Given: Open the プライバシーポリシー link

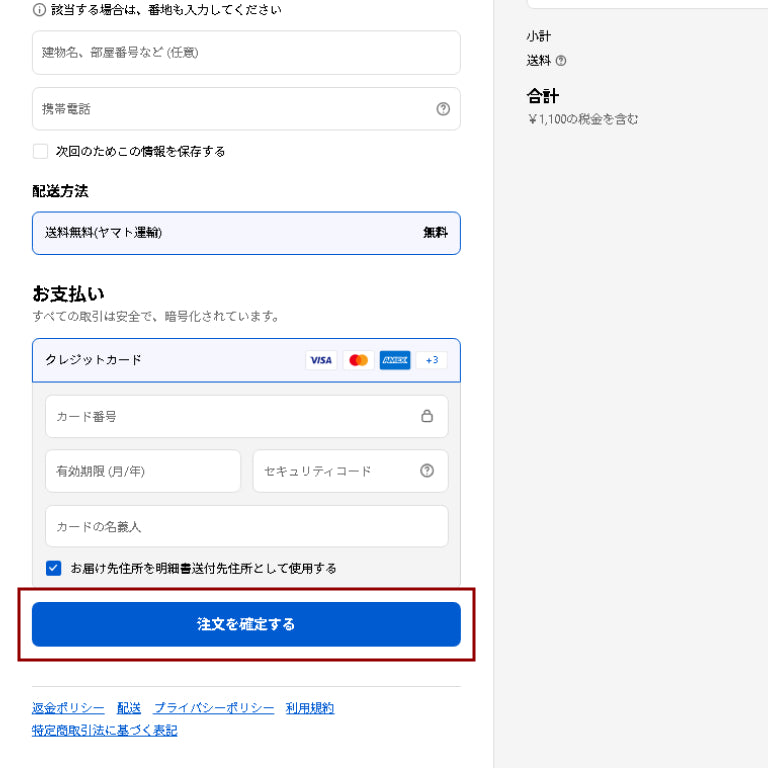Looking at the screenshot, I should pos(213,708).
